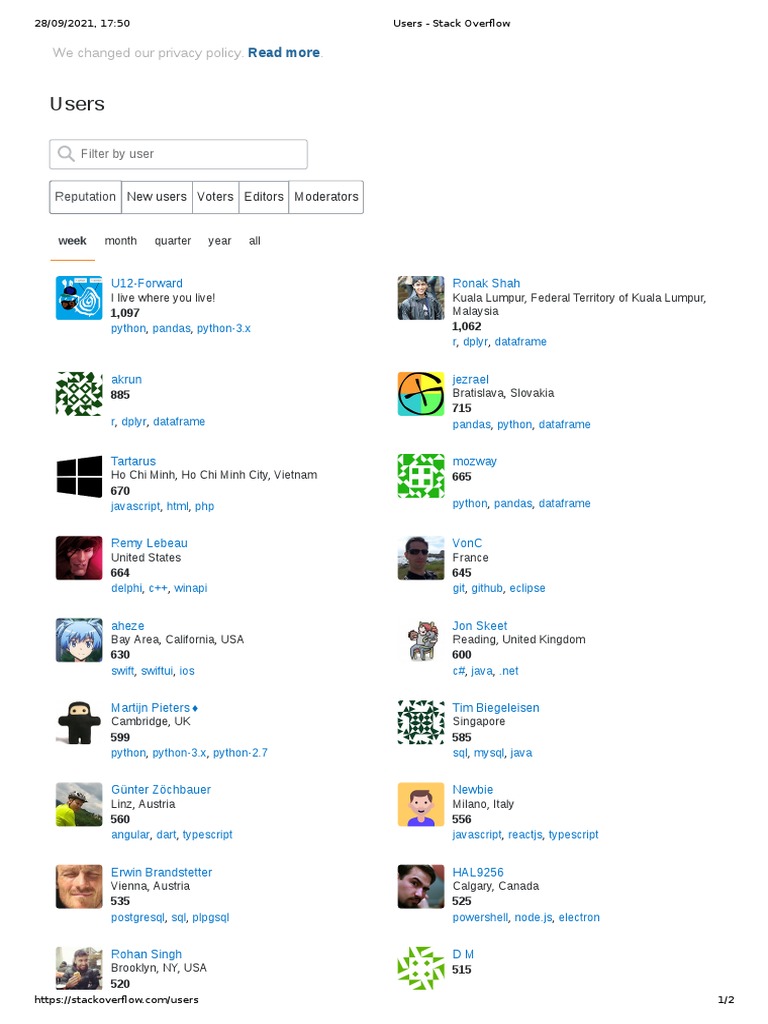
Task: Open Jon Skeet's profile name link
Action: [x=480, y=626]
